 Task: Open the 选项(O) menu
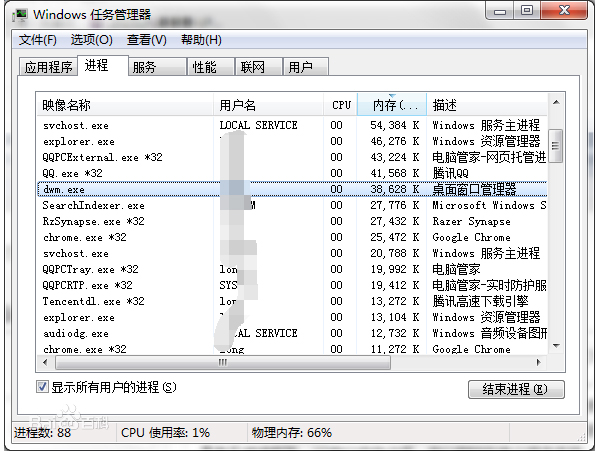pos(91,40)
